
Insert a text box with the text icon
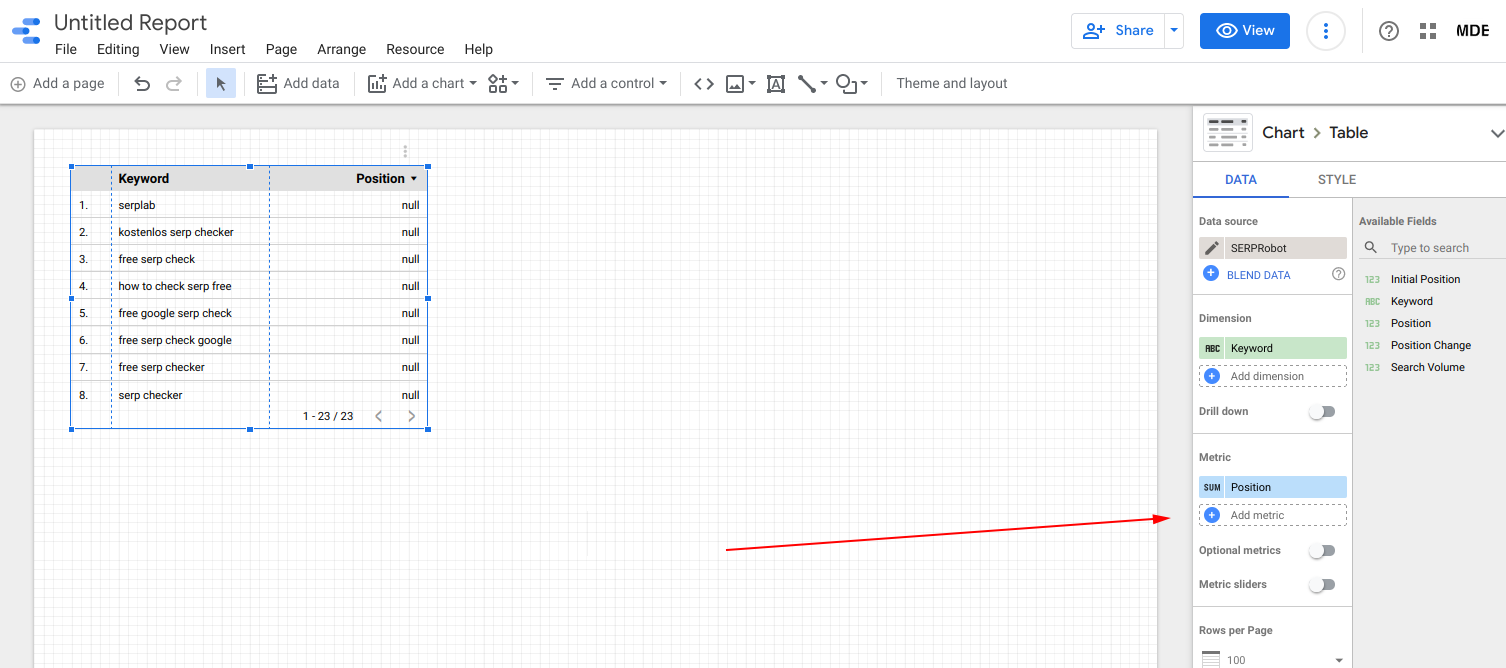(776, 84)
